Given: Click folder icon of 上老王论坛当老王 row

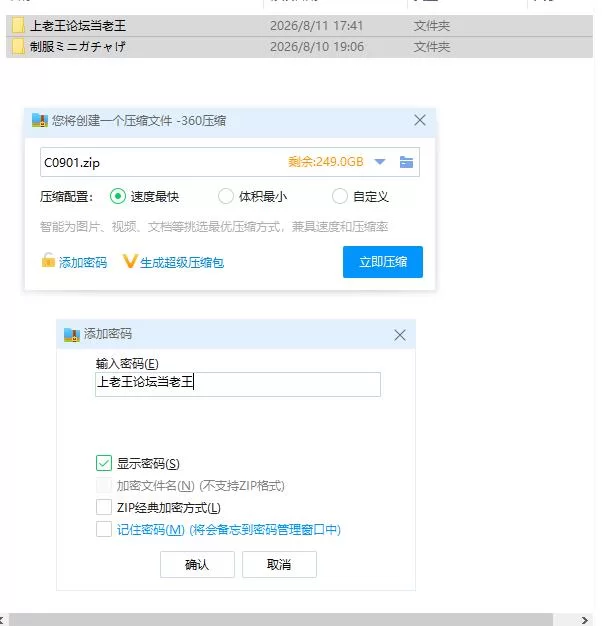Looking at the screenshot, I should click(x=18, y=26).
